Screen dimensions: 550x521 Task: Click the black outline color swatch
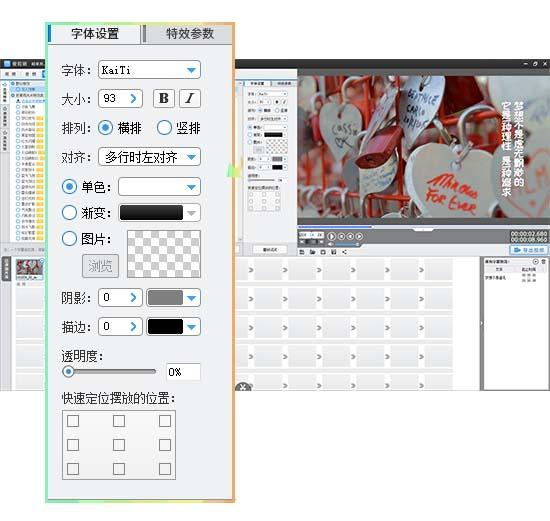coord(165,327)
